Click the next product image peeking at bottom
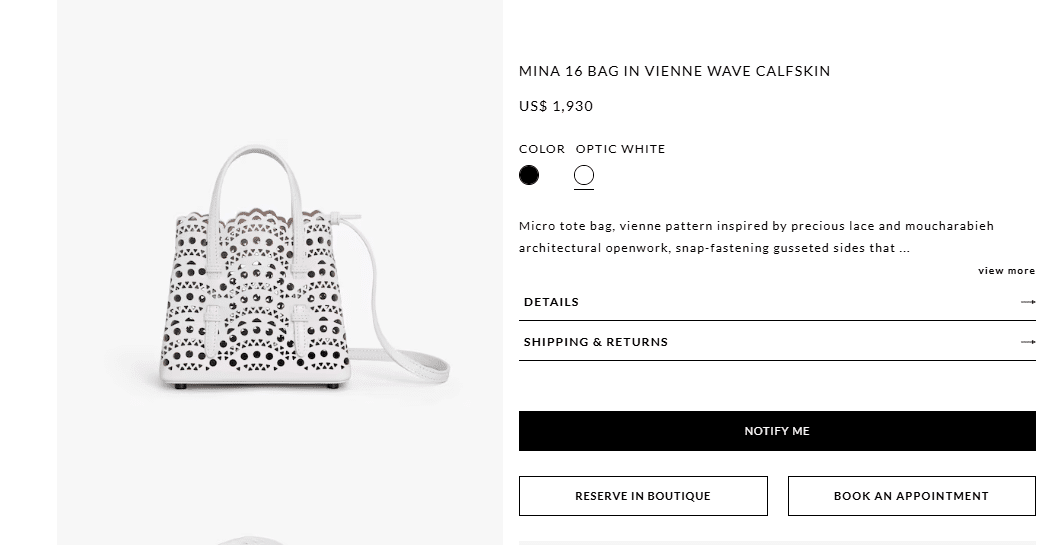 250,540
